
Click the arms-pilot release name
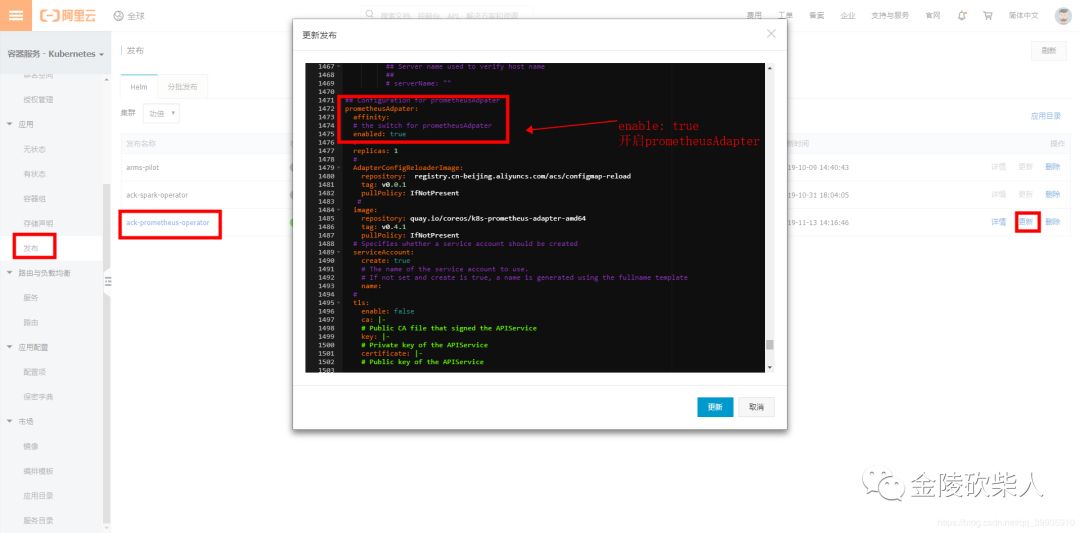pos(143,167)
